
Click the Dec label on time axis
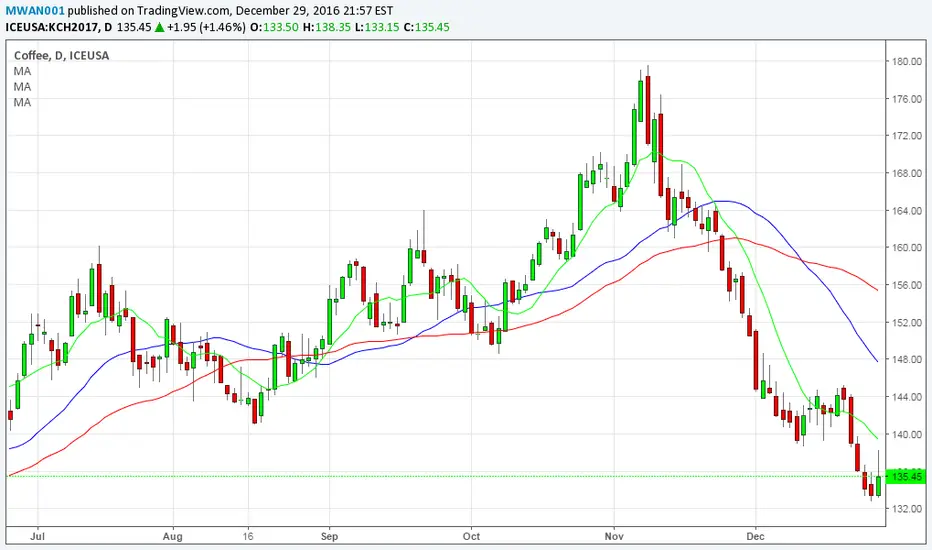pyautogui.click(x=755, y=536)
